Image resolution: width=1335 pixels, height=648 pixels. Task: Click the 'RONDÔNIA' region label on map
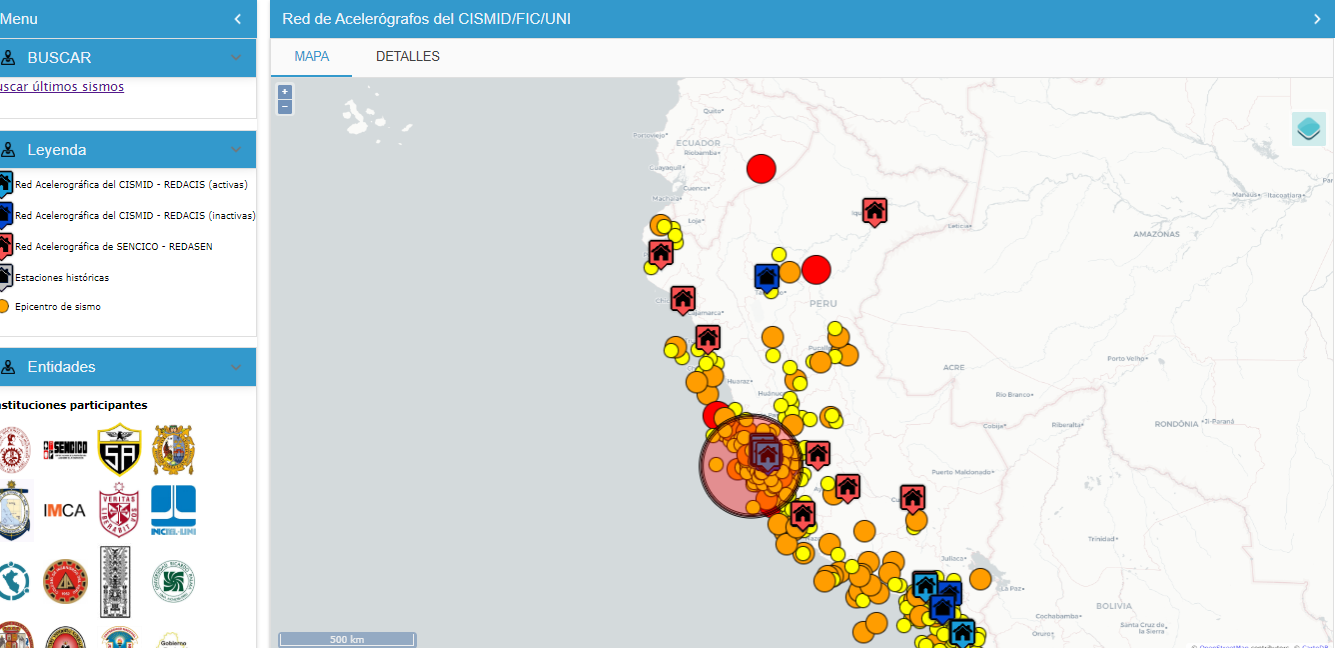click(x=1176, y=424)
